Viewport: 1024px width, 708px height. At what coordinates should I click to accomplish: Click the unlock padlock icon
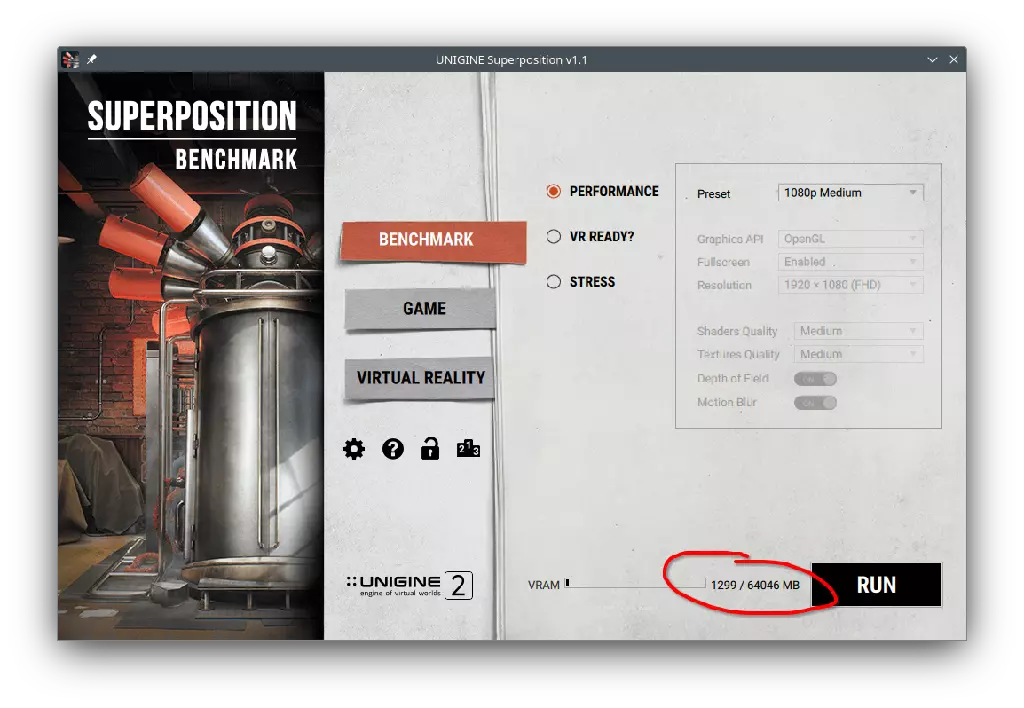coord(430,449)
